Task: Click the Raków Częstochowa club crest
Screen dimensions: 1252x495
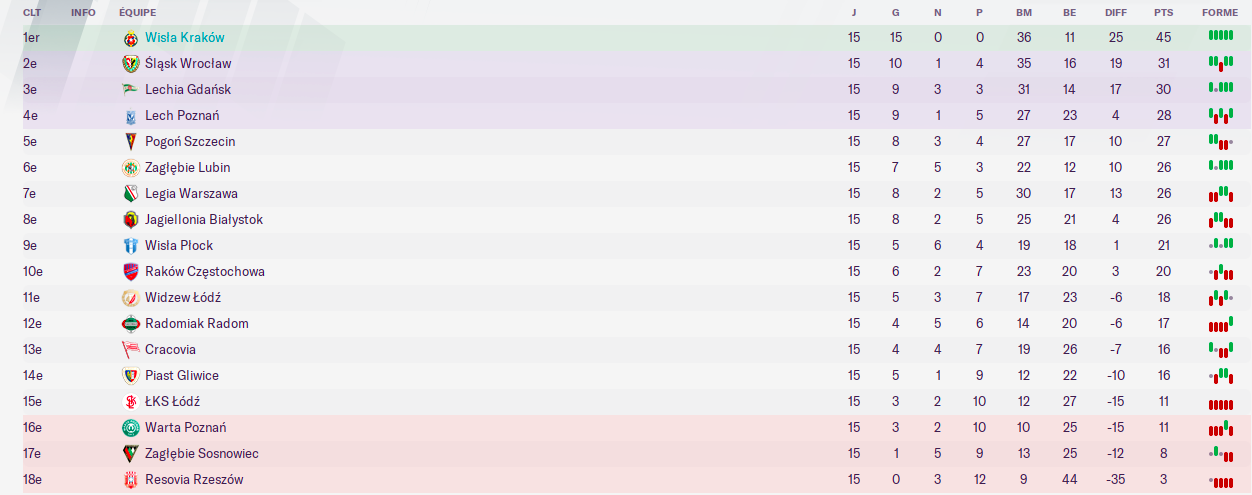Action: click(130, 272)
